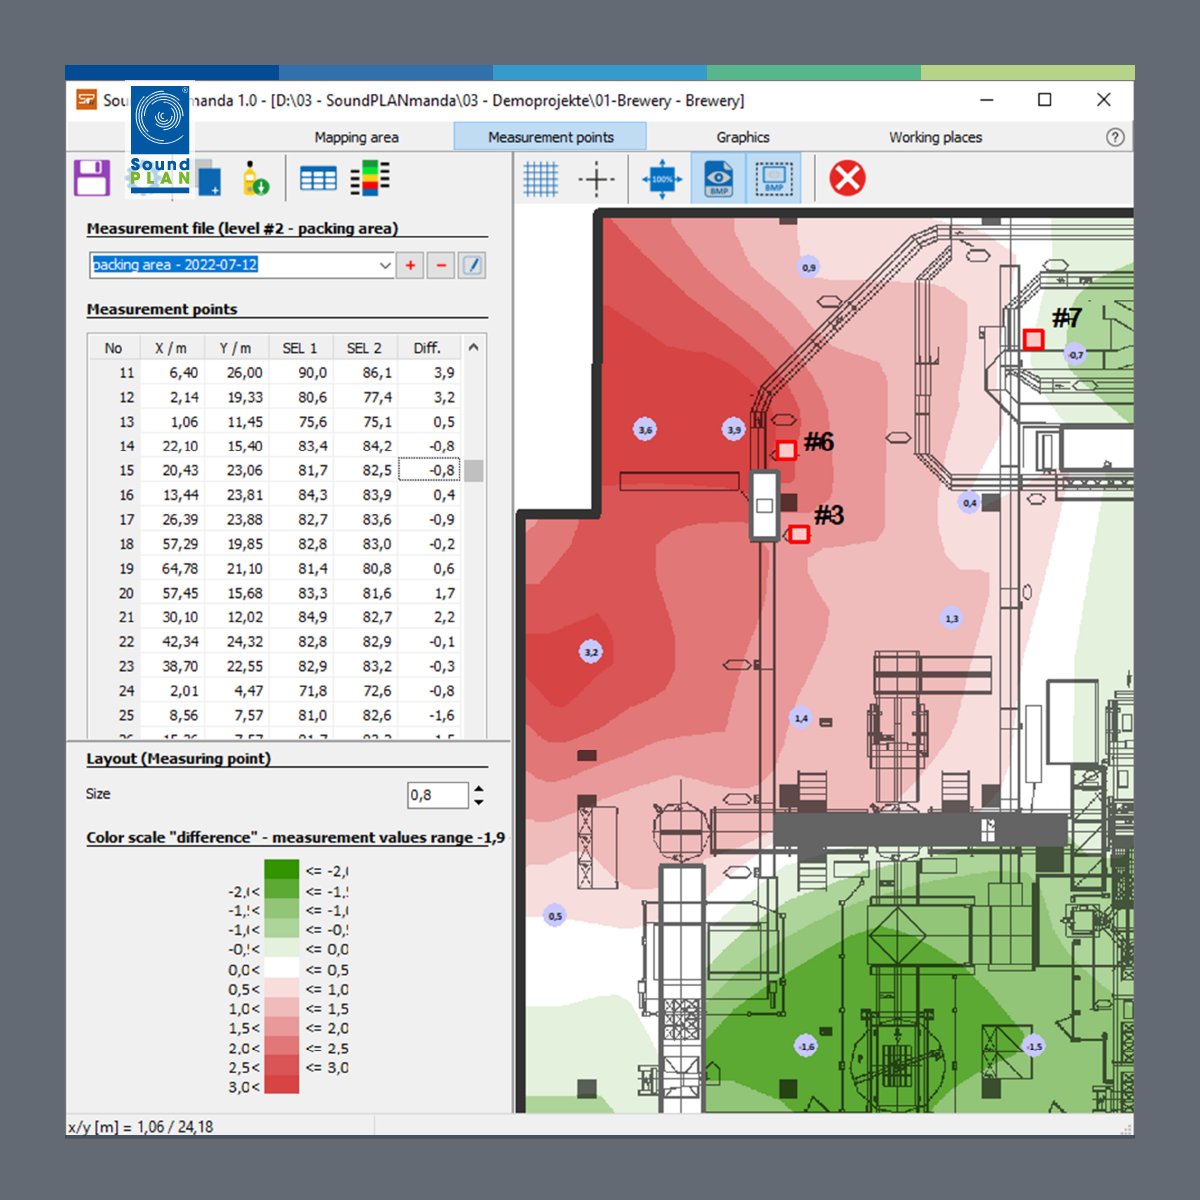Click darkest green swatch <= -2,0
This screenshot has width=1200, height=1200.
282,870
